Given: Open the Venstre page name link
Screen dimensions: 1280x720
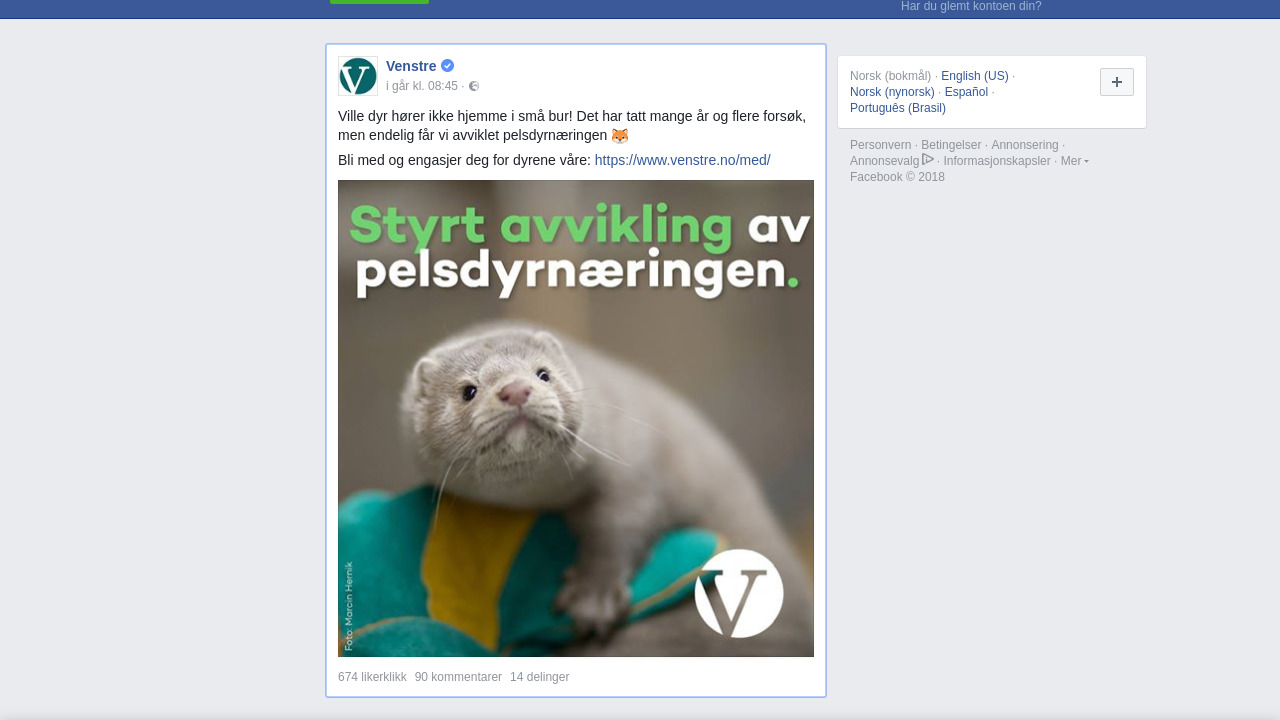Looking at the screenshot, I should [411, 66].
